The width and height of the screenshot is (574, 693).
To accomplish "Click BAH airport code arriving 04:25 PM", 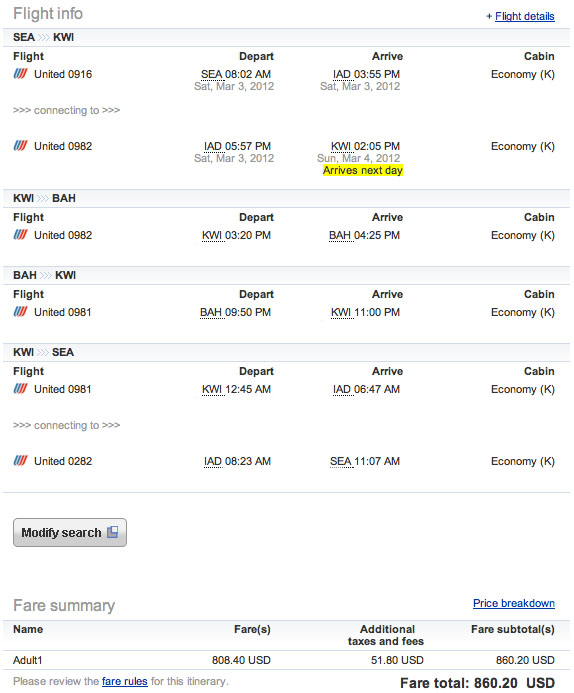I will tap(339, 236).
